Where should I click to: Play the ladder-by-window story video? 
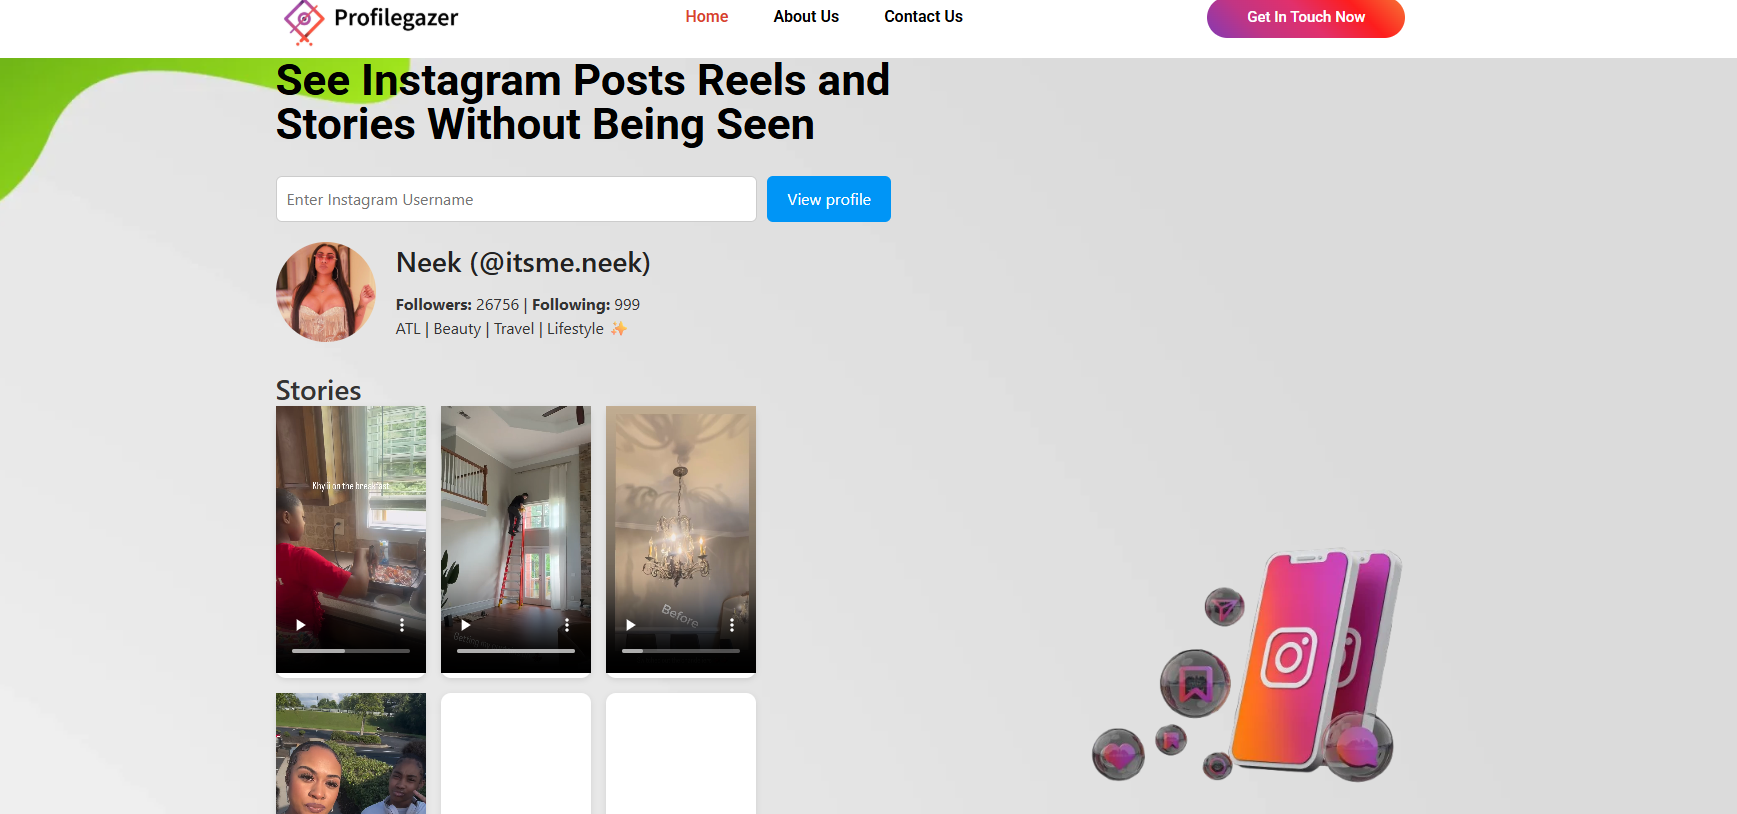pos(465,625)
